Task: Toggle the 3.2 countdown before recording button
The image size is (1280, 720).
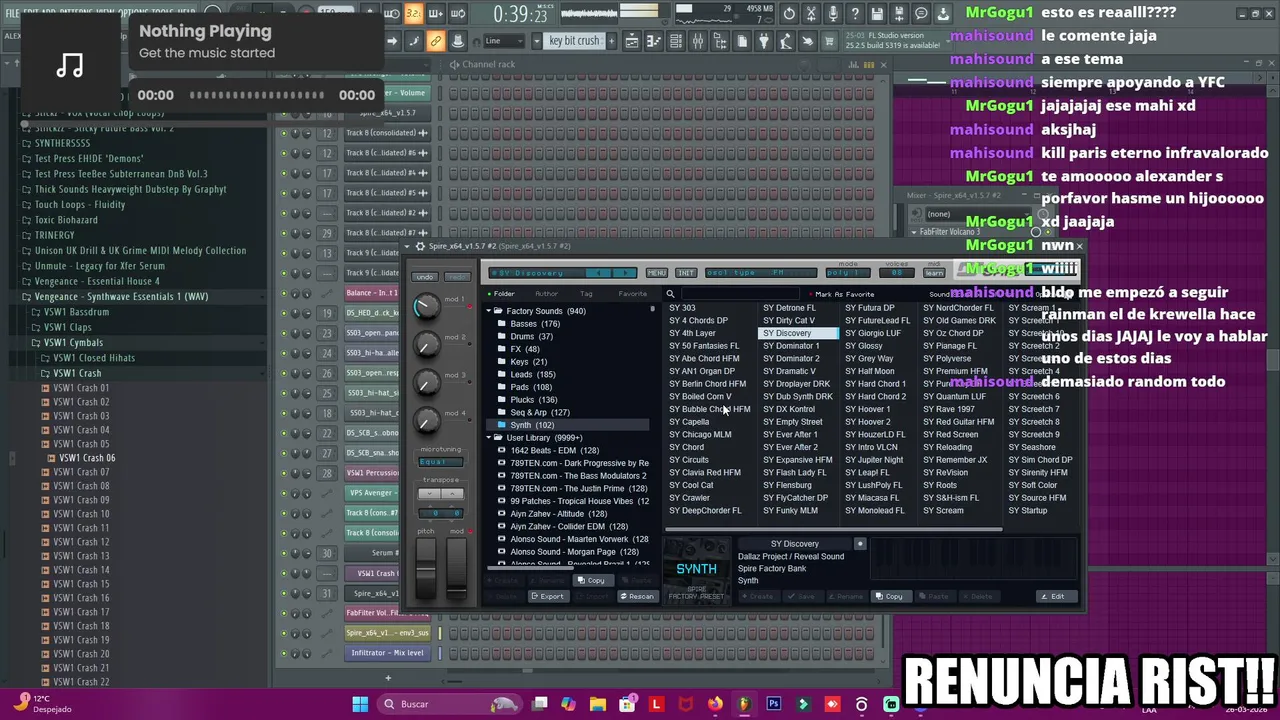Action: [413, 14]
